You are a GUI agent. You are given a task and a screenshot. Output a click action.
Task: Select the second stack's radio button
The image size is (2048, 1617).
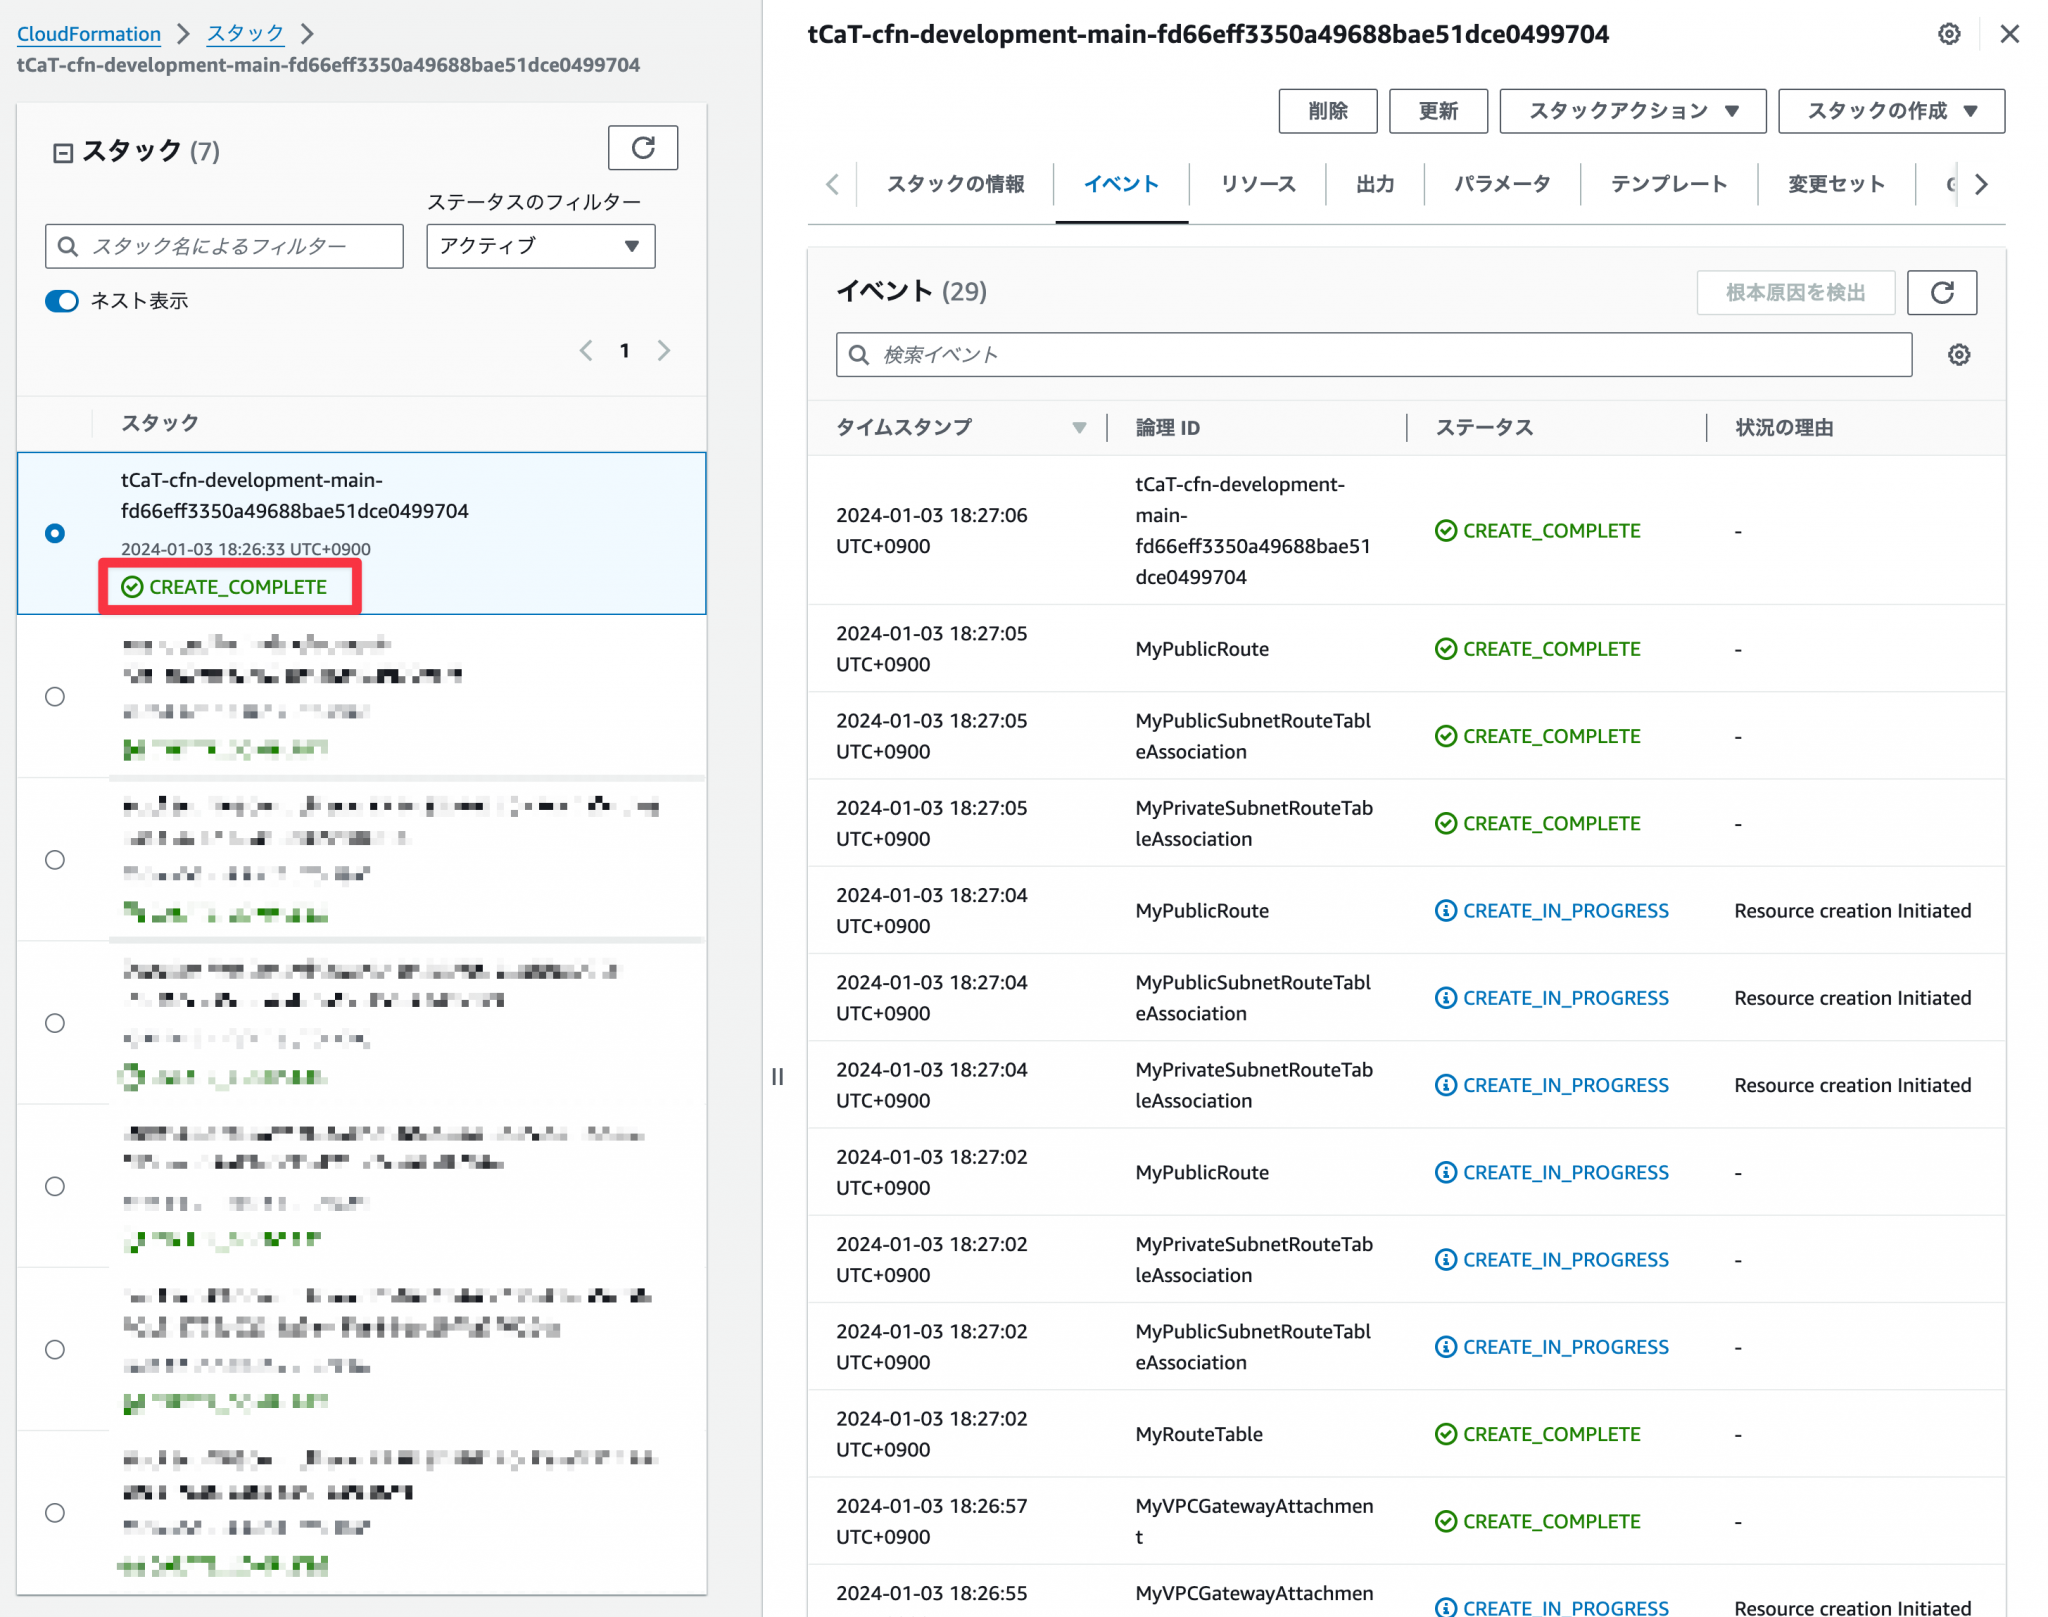(x=55, y=697)
